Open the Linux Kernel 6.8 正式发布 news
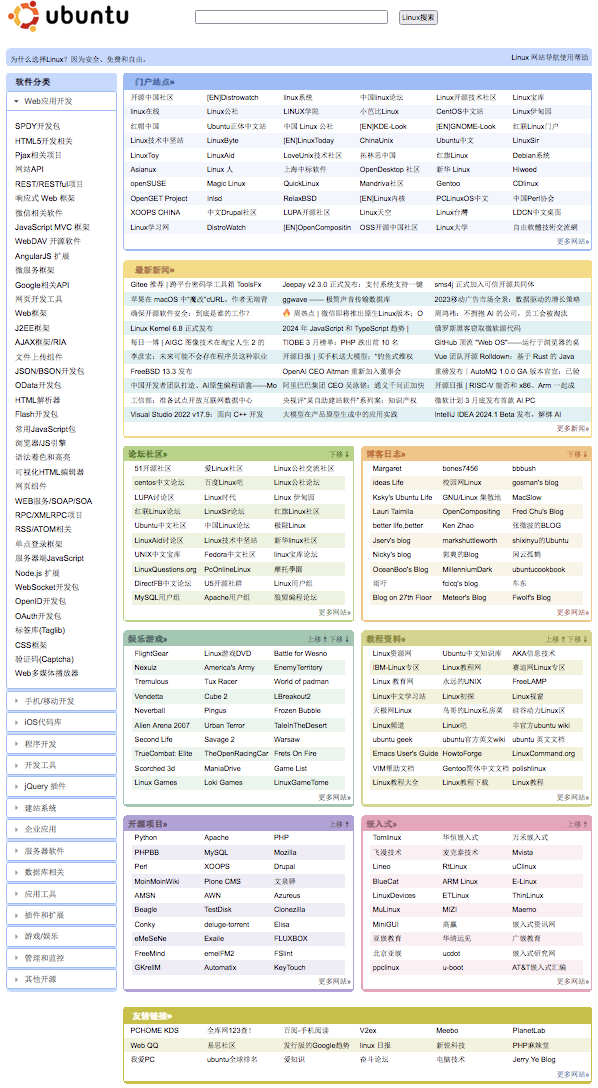 click(172, 328)
